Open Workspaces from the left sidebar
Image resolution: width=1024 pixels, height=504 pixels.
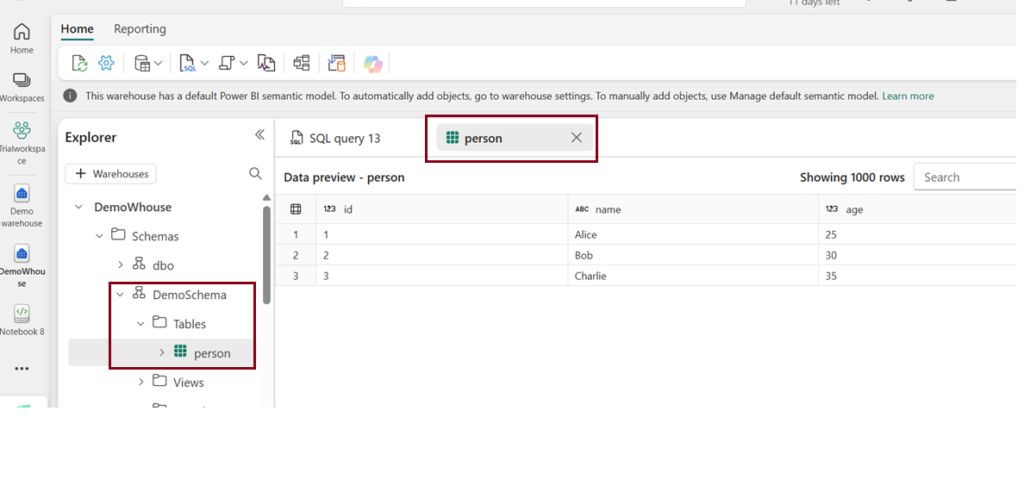22,87
